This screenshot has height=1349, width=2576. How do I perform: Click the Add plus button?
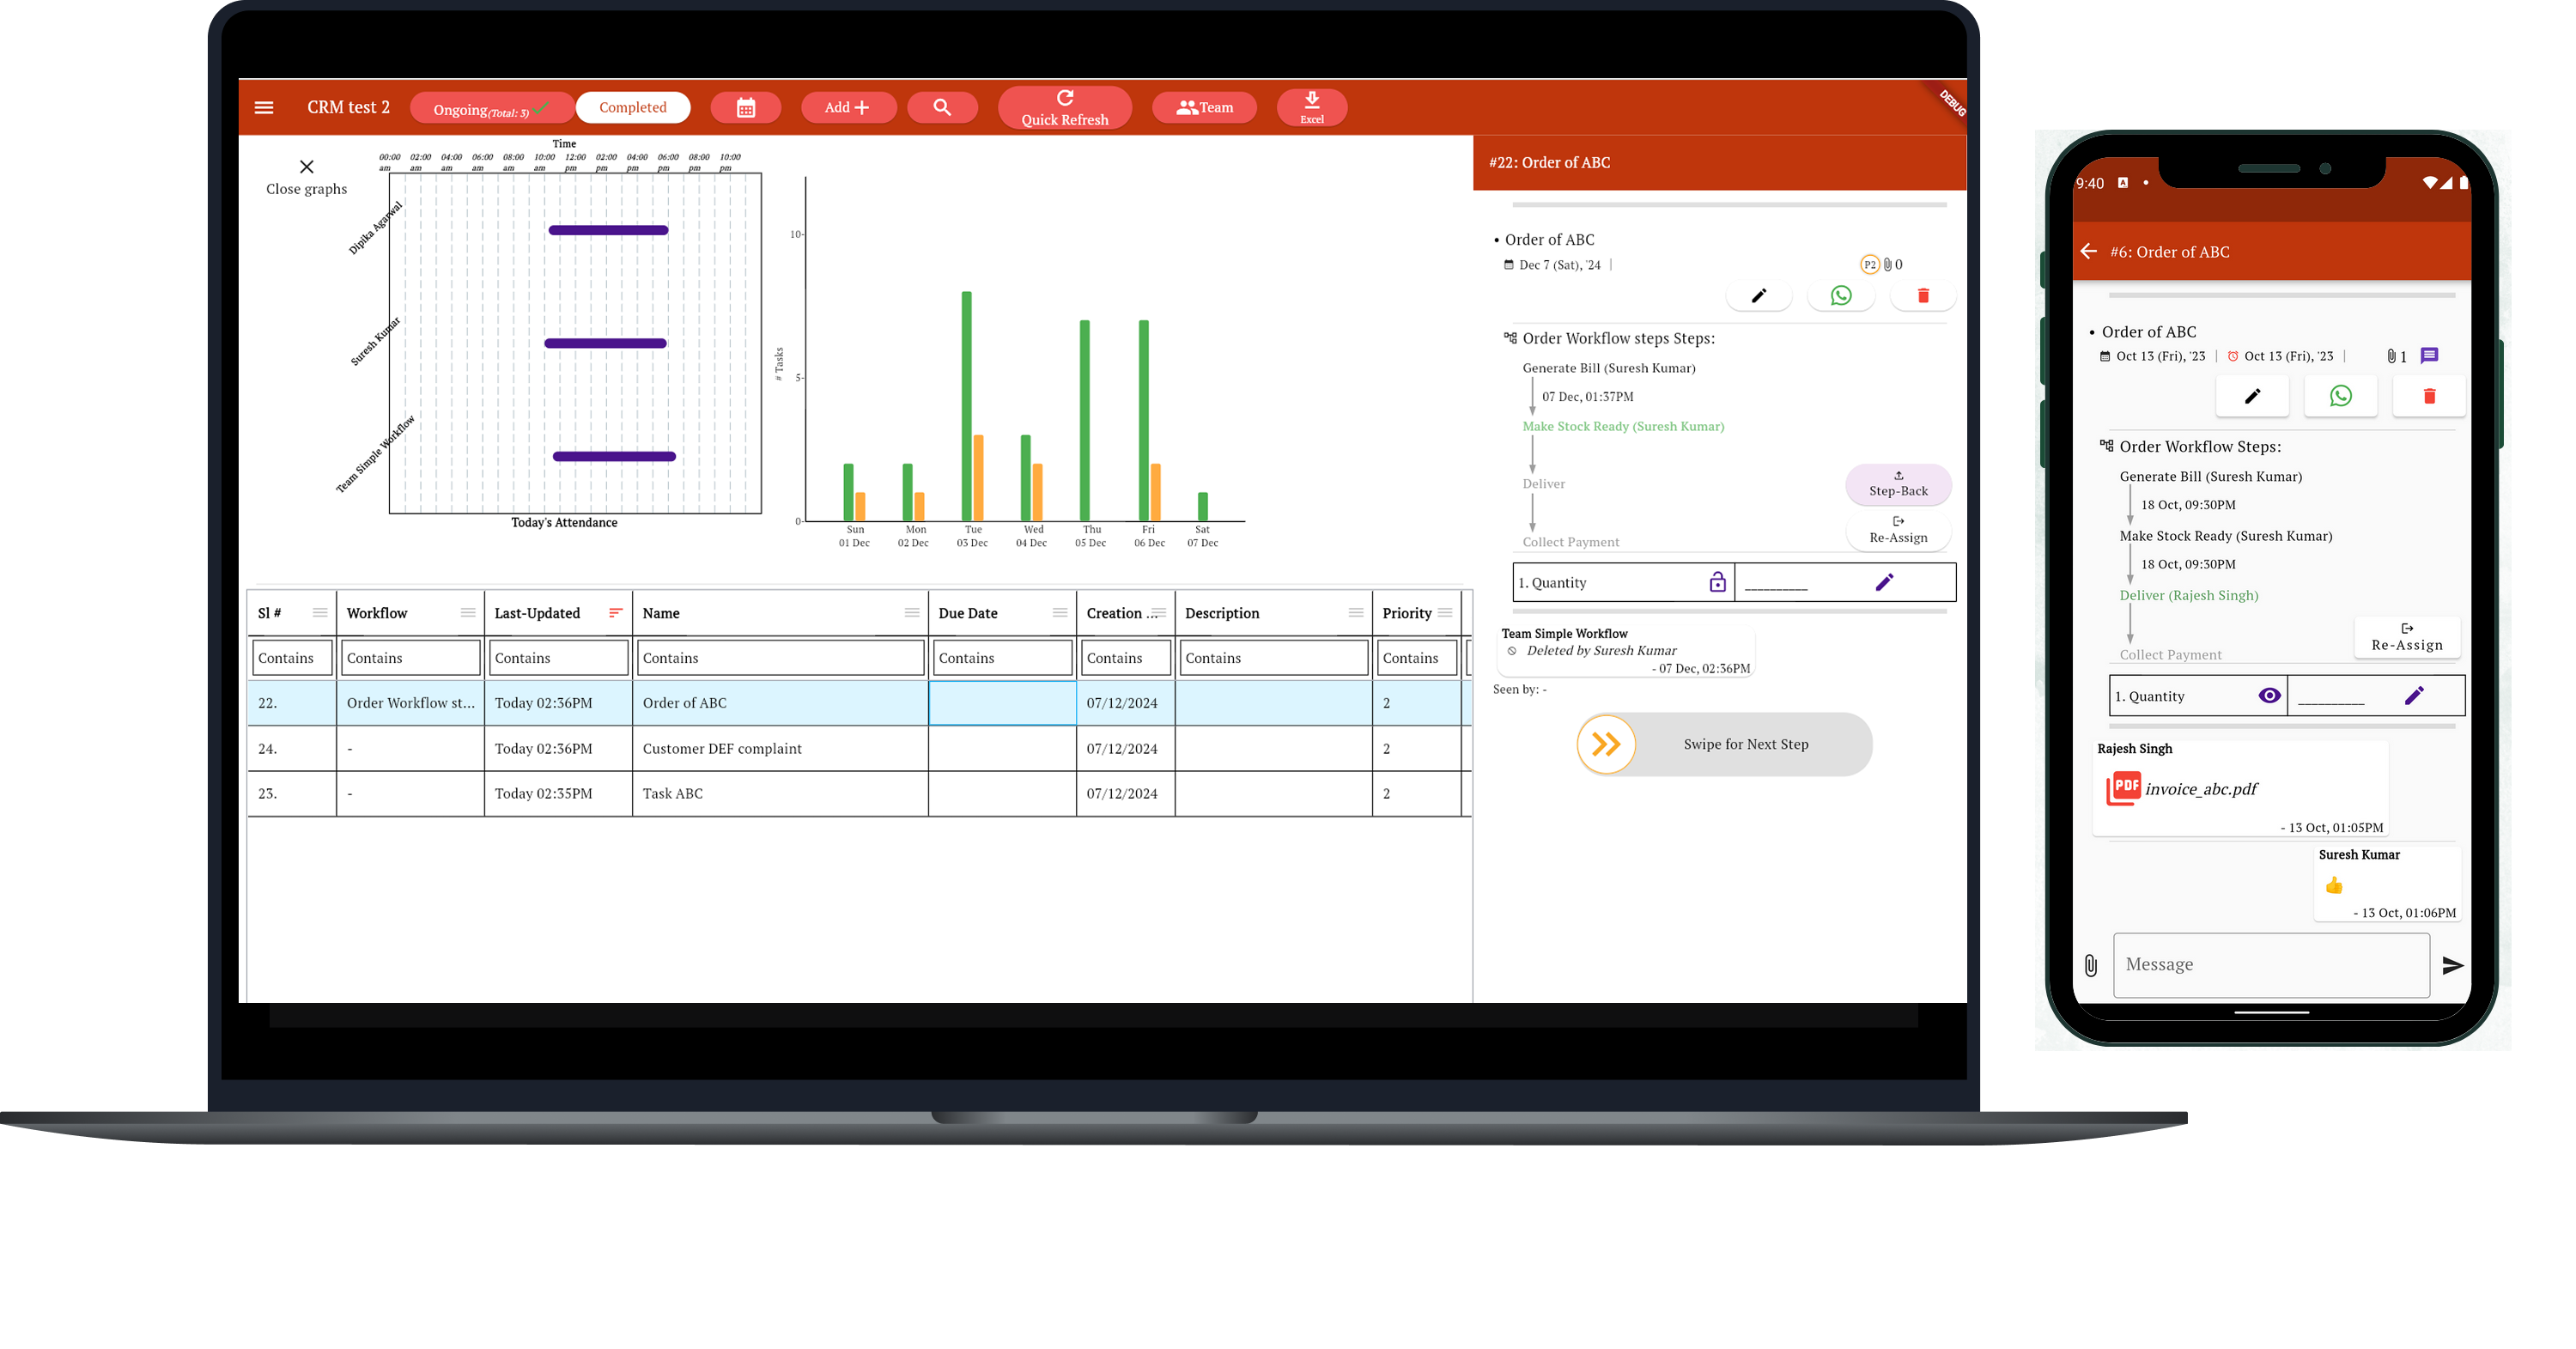pos(848,107)
